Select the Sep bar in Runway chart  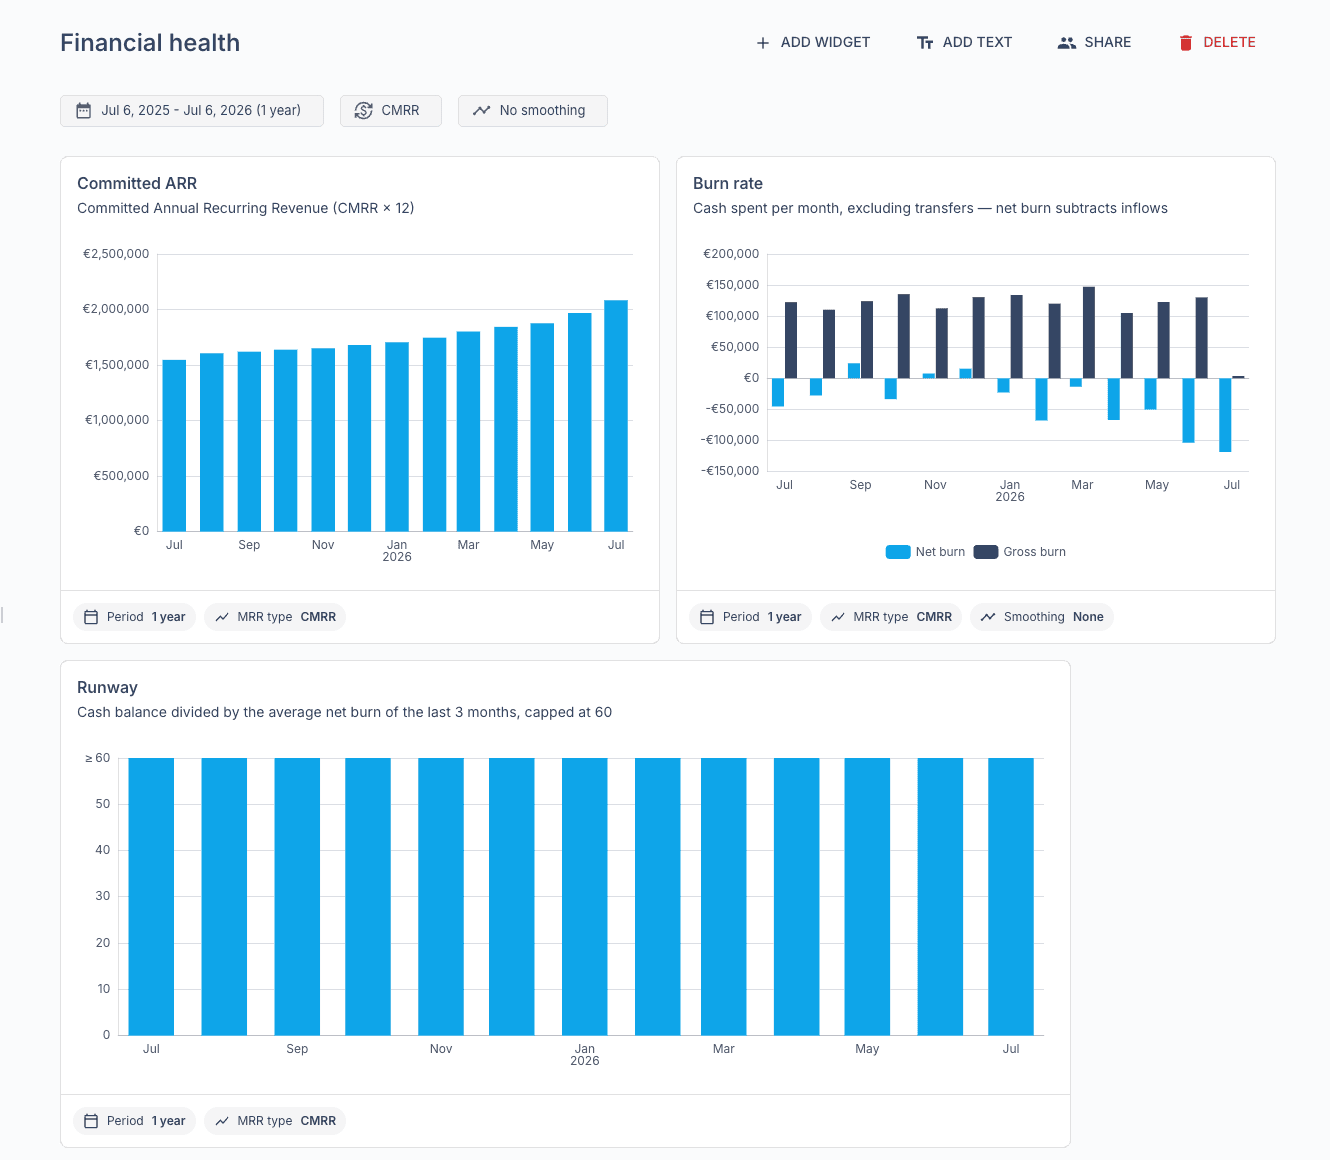tap(297, 896)
